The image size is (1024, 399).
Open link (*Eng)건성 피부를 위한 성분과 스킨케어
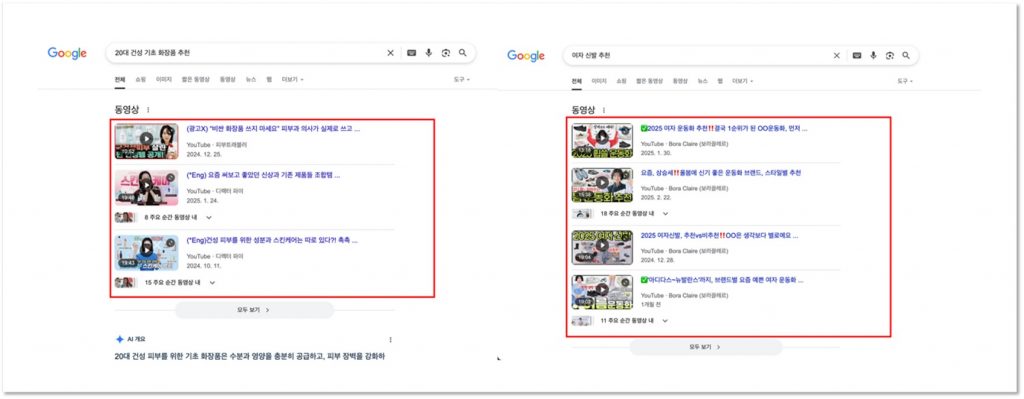pos(272,240)
